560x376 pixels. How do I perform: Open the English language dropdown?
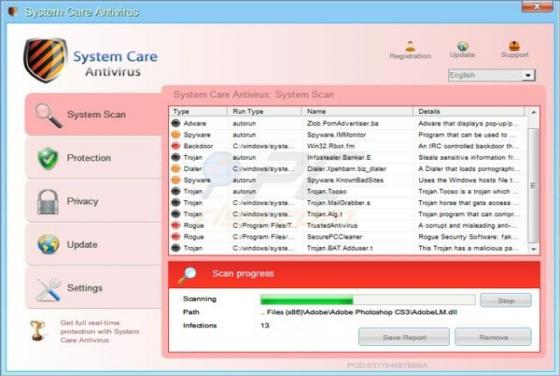[491, 75]
